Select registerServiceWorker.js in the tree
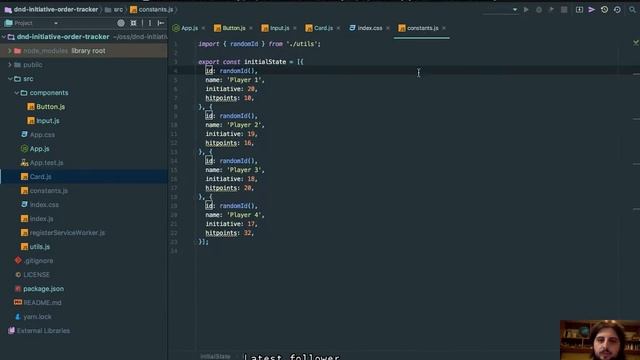 tap(67, 233)
